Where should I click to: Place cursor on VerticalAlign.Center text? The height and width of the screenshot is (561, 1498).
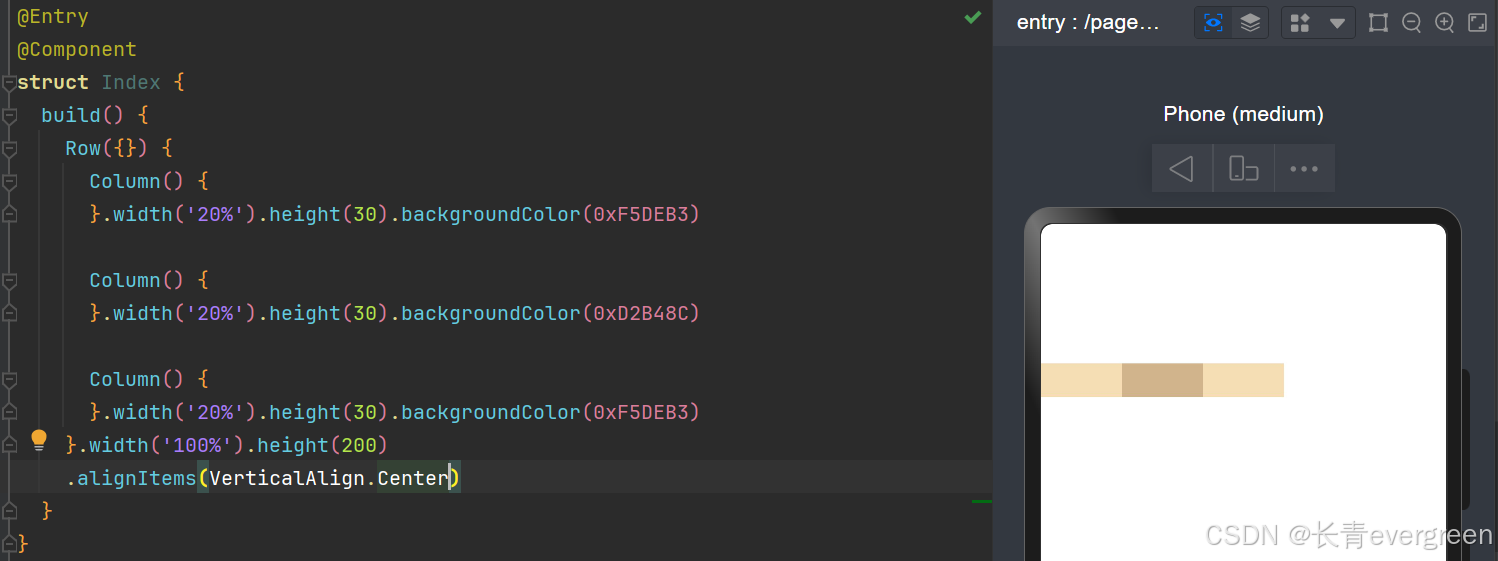[x=329, y=478]
